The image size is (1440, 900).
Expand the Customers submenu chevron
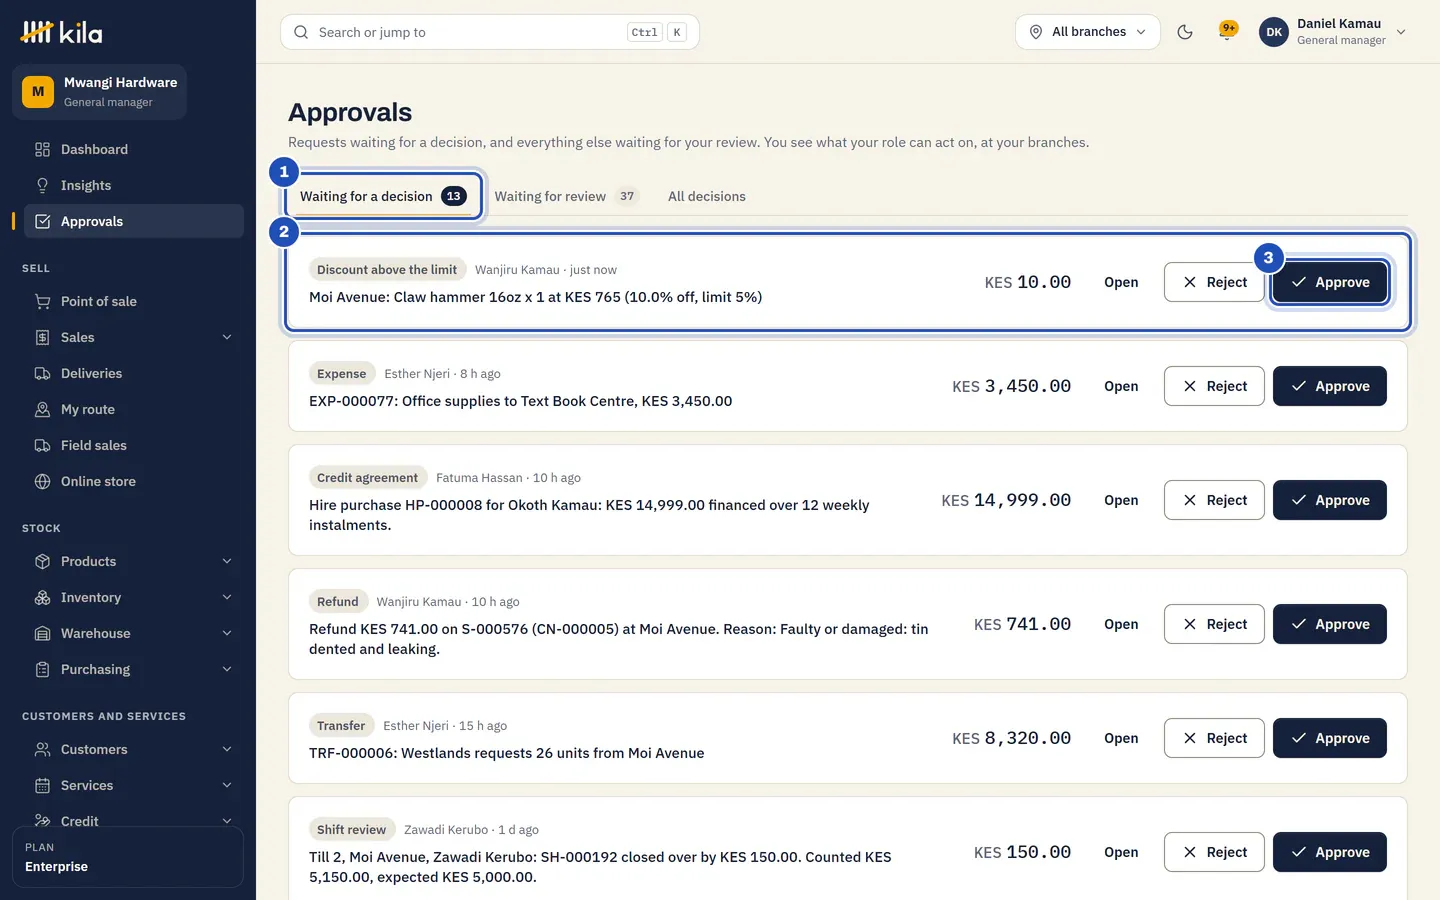click(x=227, y=749)
